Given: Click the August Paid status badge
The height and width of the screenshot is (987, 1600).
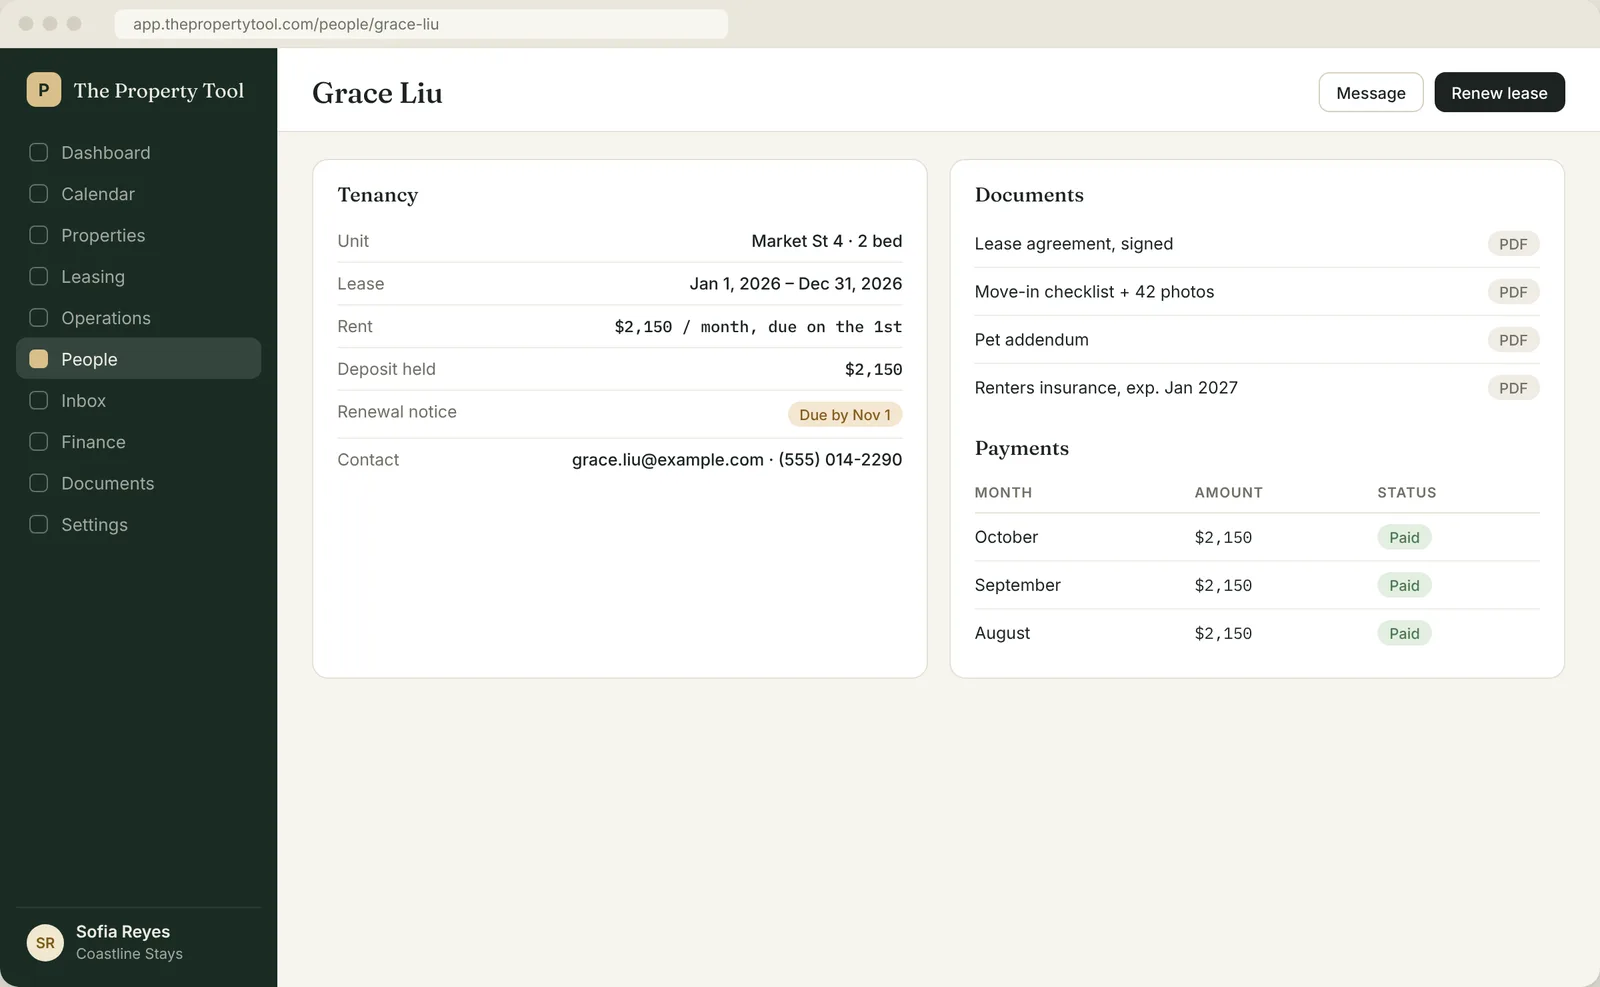Looking at the screenshot, I should tap(1404, 633).
